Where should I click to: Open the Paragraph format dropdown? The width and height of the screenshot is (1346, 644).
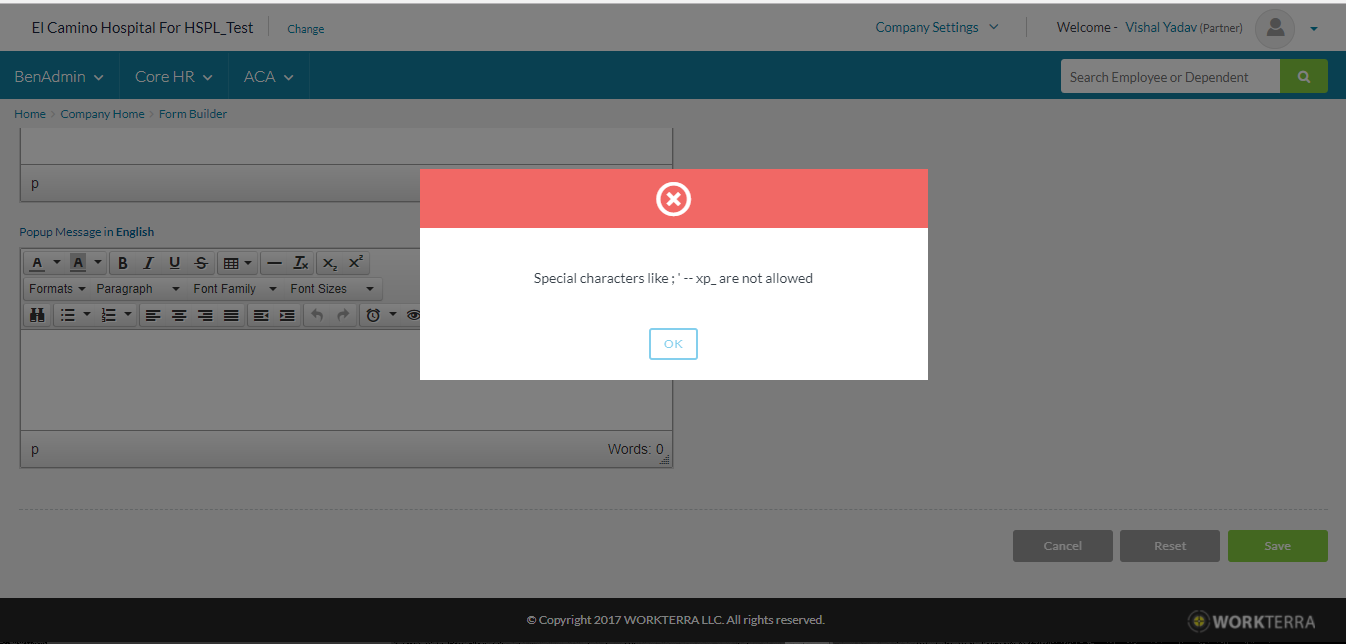(x=137, y=289)
